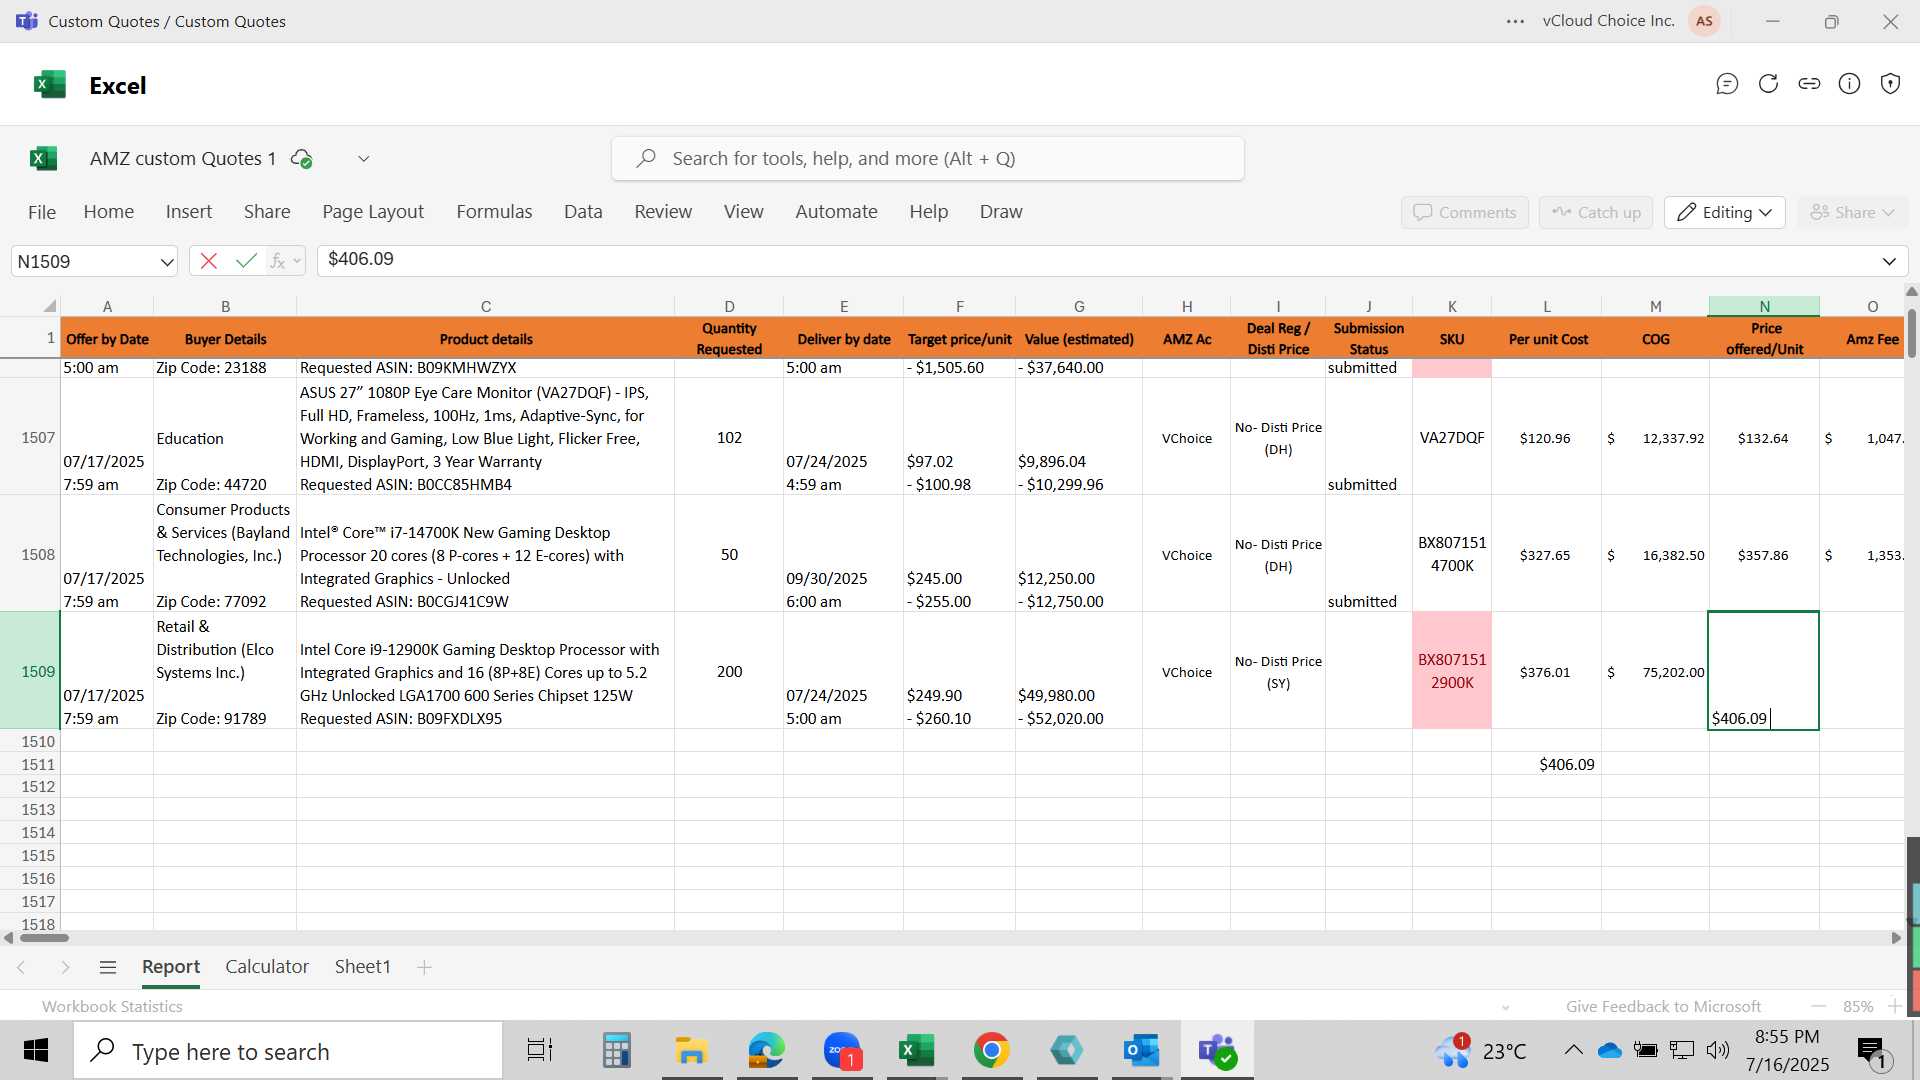Open Calculator from the taskbar
Screen dimensions: 1920x1080
[x=616, y=1051]
